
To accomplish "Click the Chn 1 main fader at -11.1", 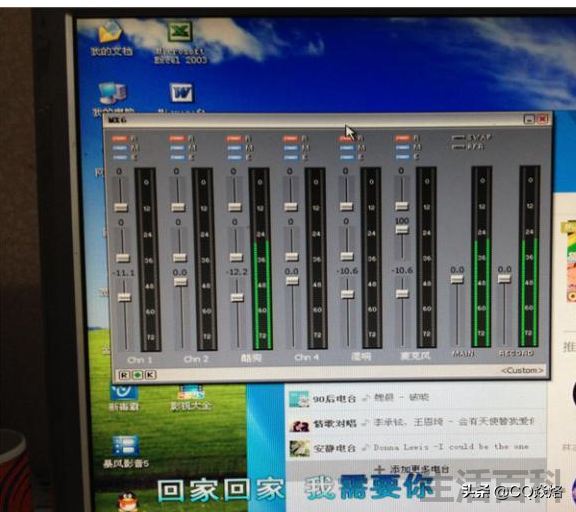I will tap(124, 297).
